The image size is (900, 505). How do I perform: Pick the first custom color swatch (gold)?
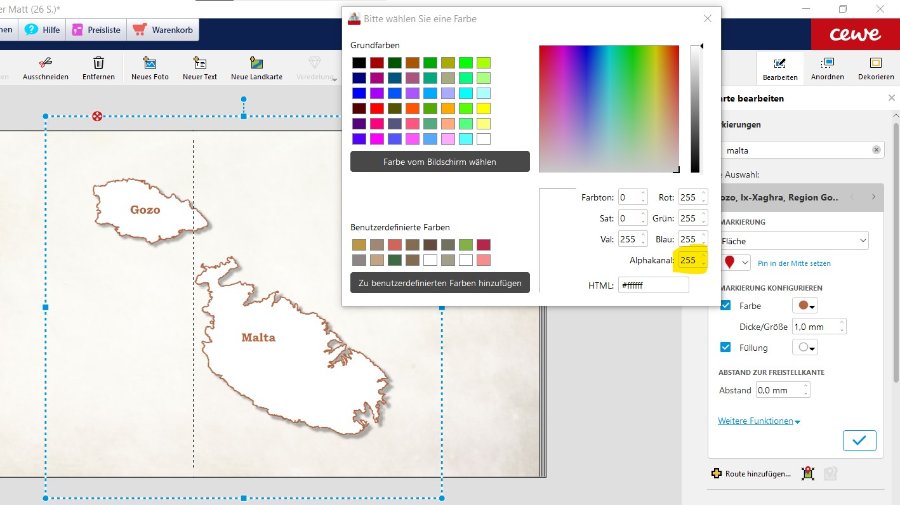click(x=359, y=245)
